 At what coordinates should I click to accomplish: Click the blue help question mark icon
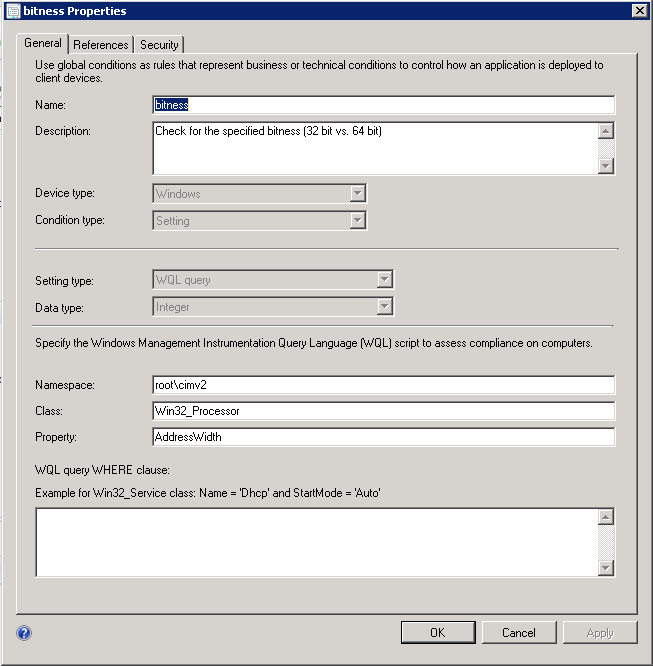[x=24, y=632]
